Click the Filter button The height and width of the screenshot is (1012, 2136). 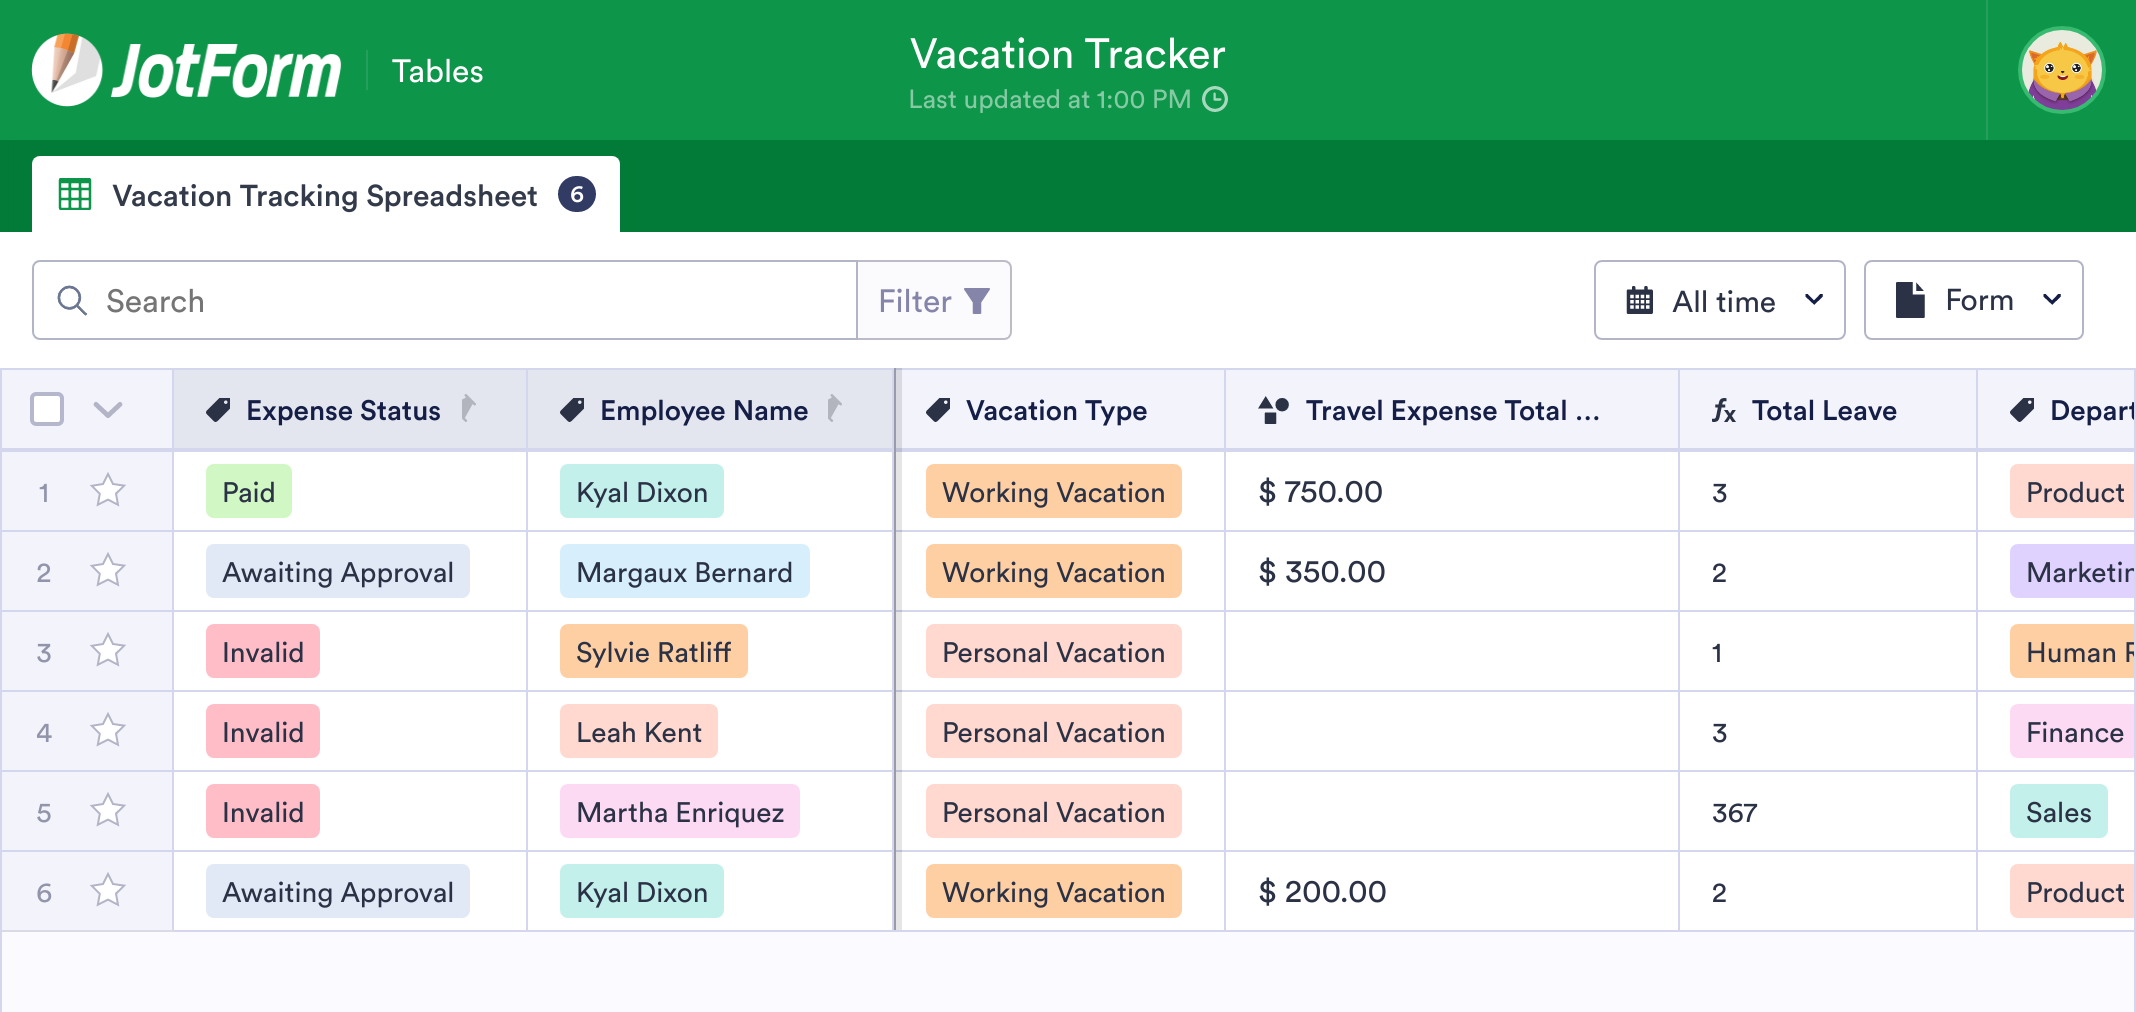point(934,300)
